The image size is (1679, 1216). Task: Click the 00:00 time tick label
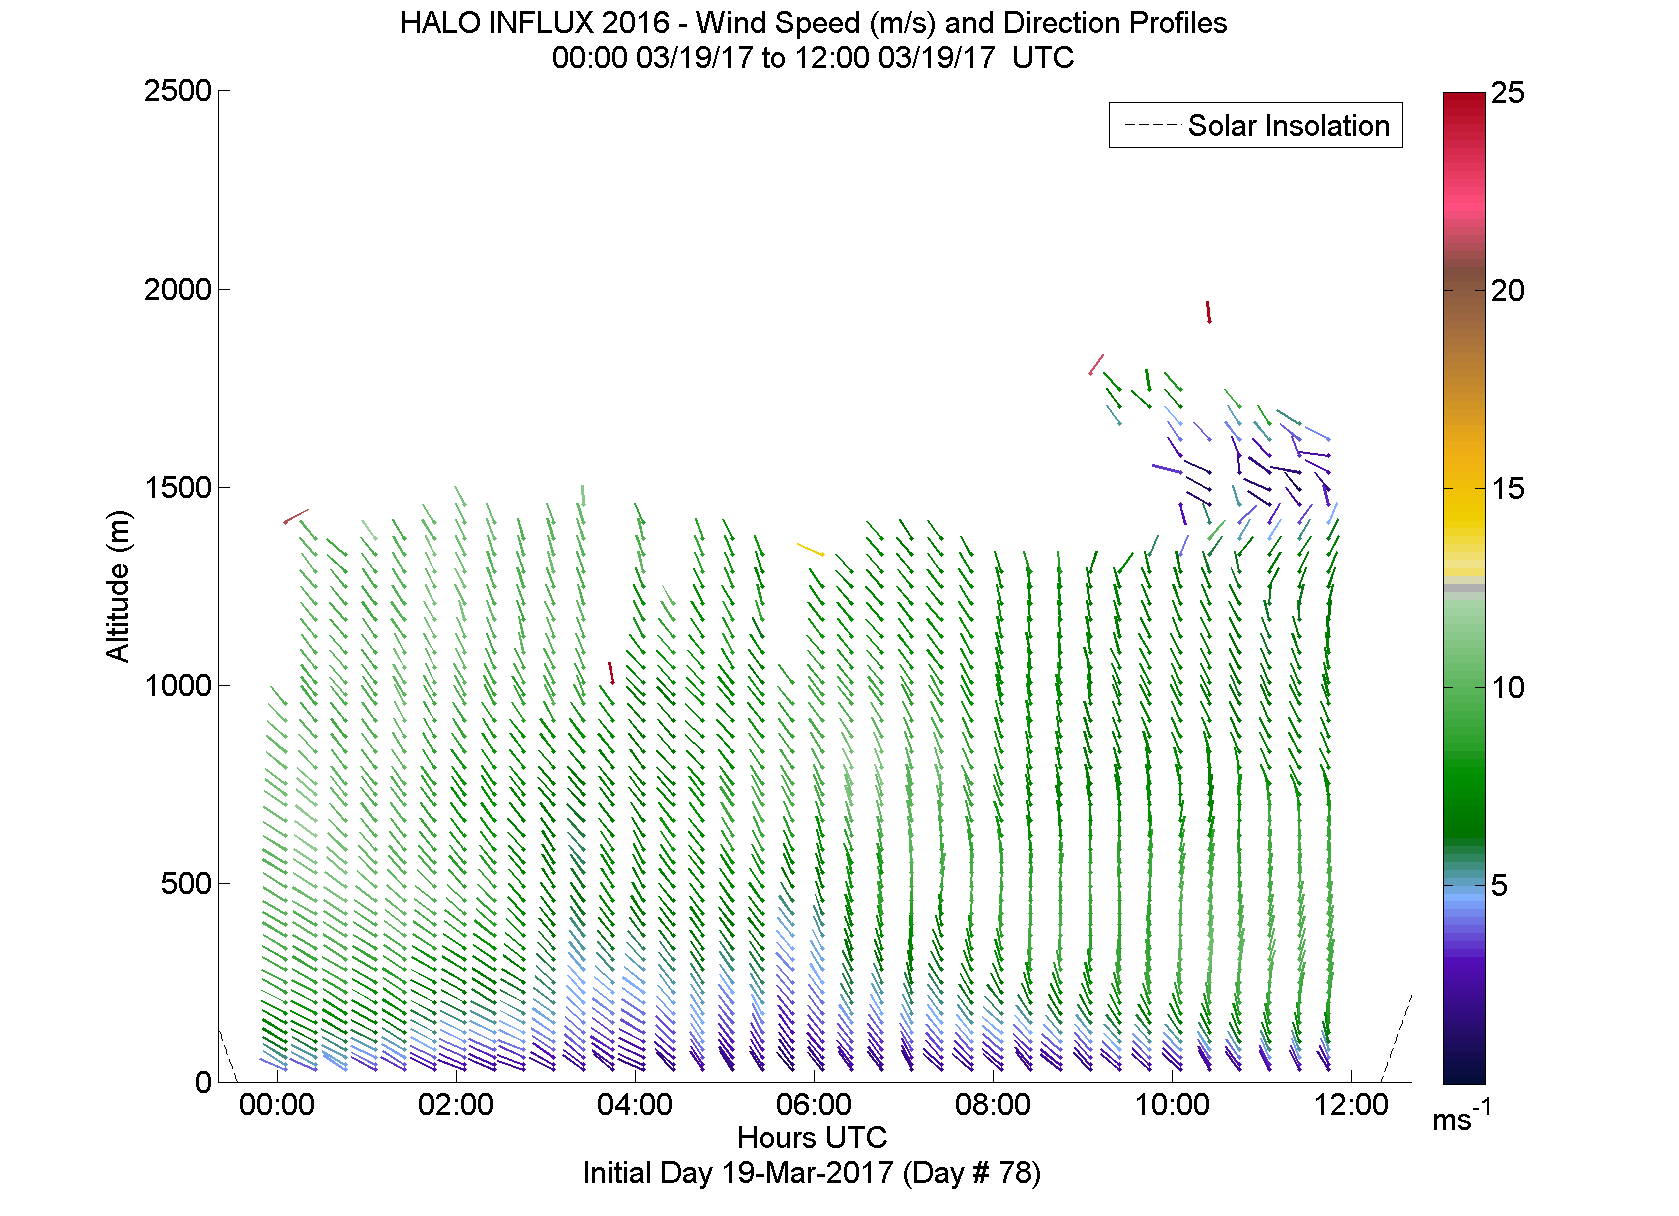[277, 1105]
